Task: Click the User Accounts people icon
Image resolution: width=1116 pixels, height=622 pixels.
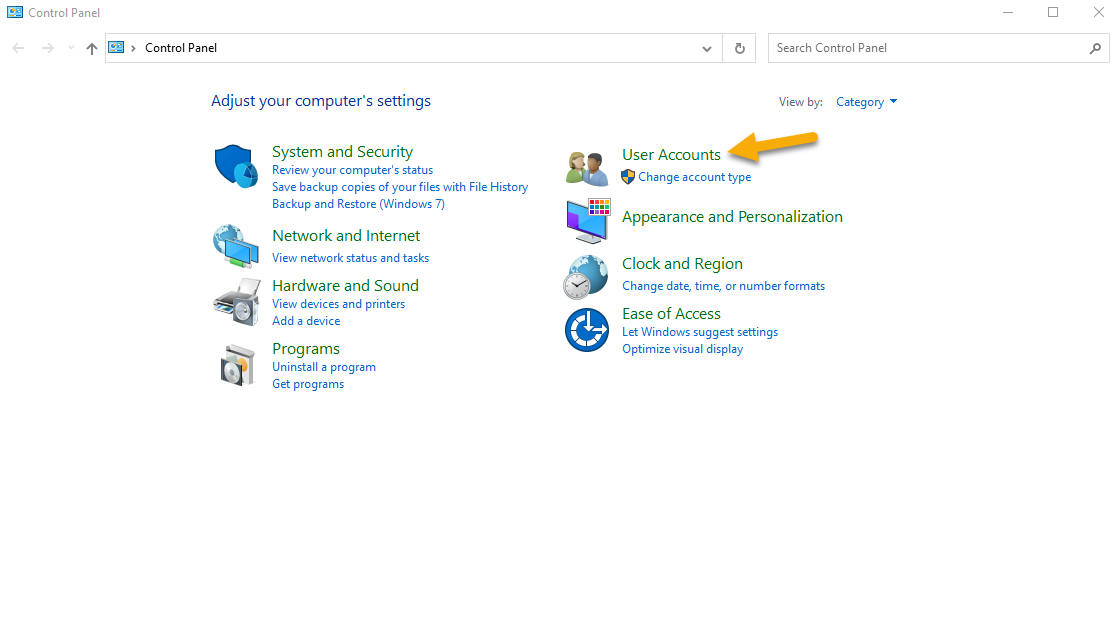Action: (587, 168)
